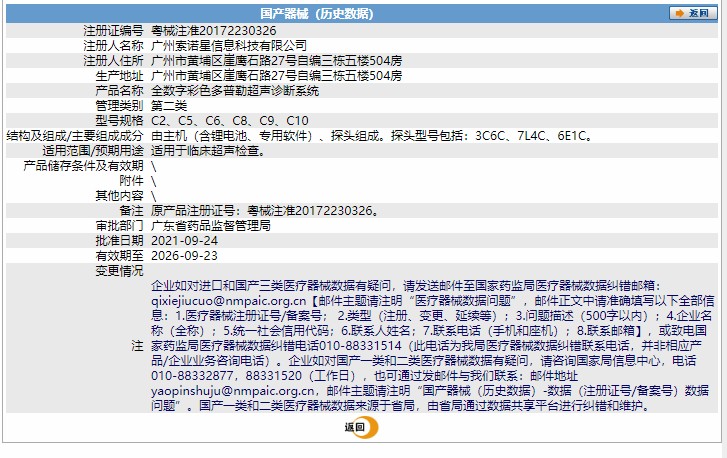
Task: Select product name 全数字彩色多普勒超声诊断系统
Action: point(235,90)
